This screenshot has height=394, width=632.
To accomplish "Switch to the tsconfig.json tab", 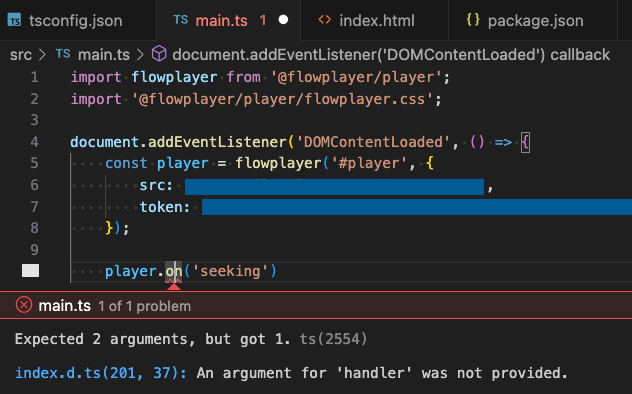I will [78, 20].
